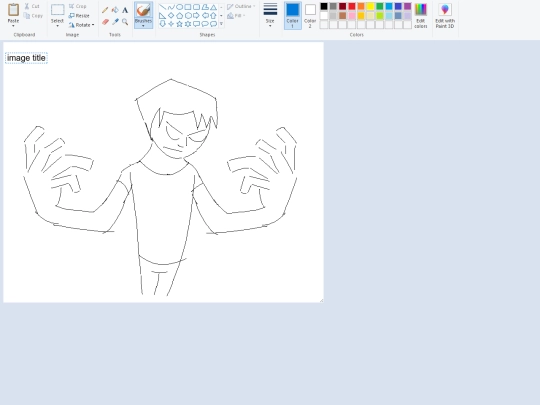Select the Rounded rectangular callout shape
The image size is (540, 405).
(196, 24)
